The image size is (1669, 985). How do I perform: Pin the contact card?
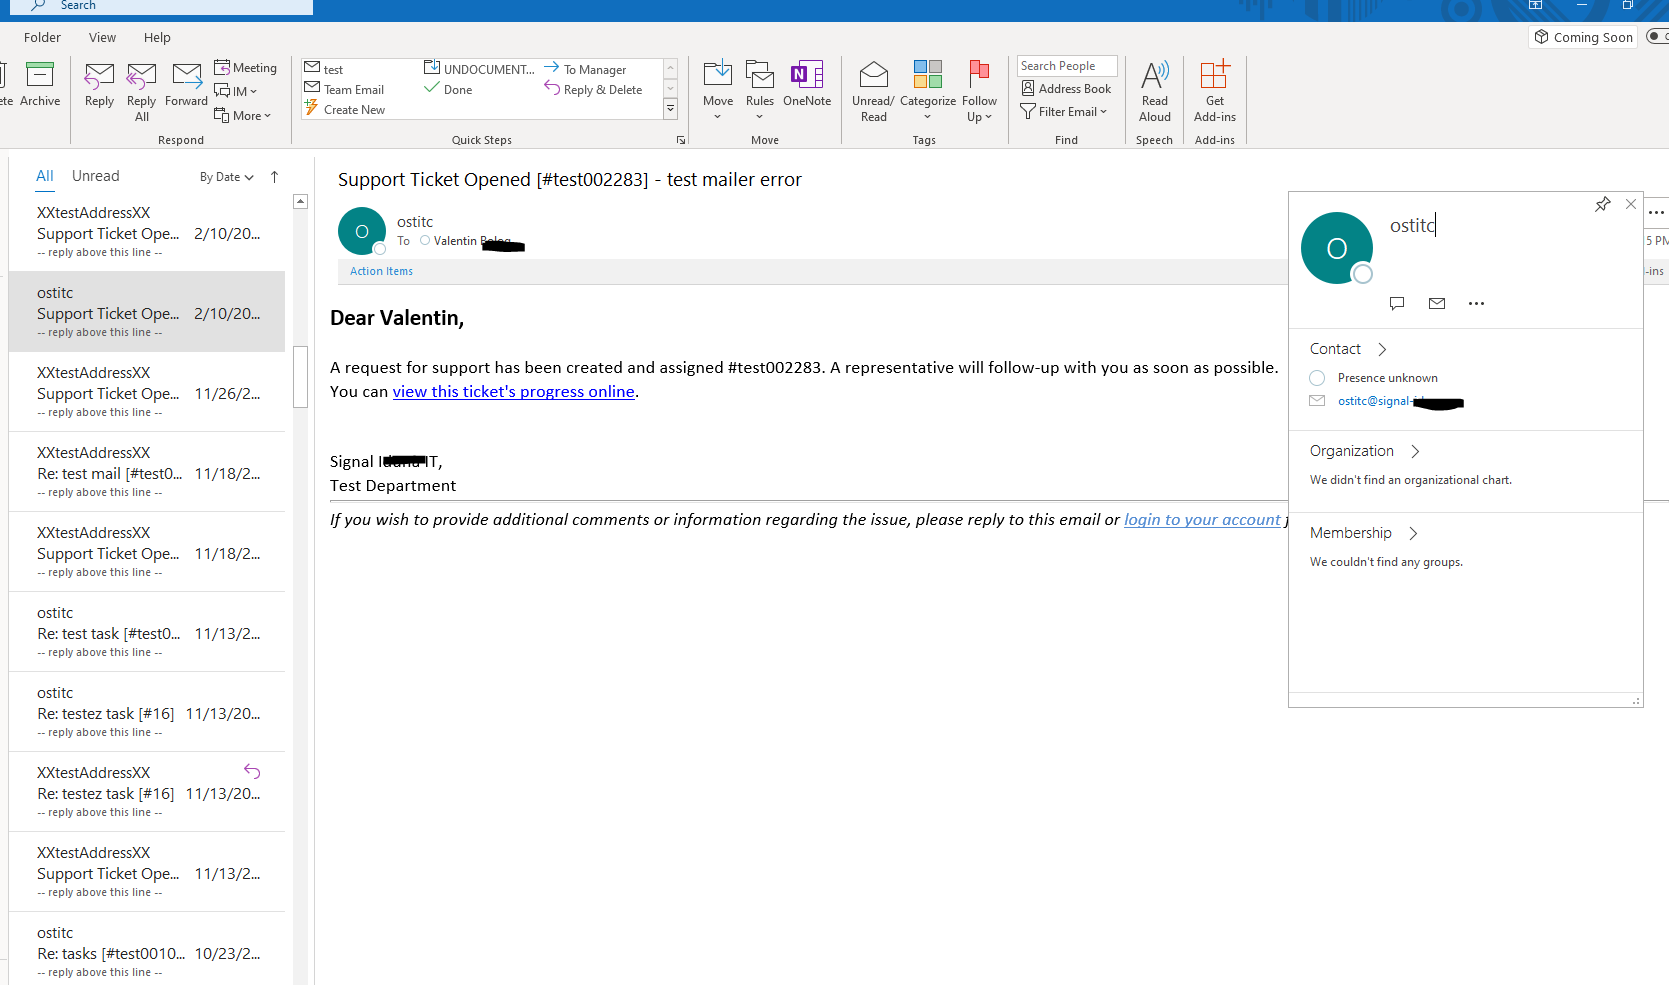[1602, 204]
